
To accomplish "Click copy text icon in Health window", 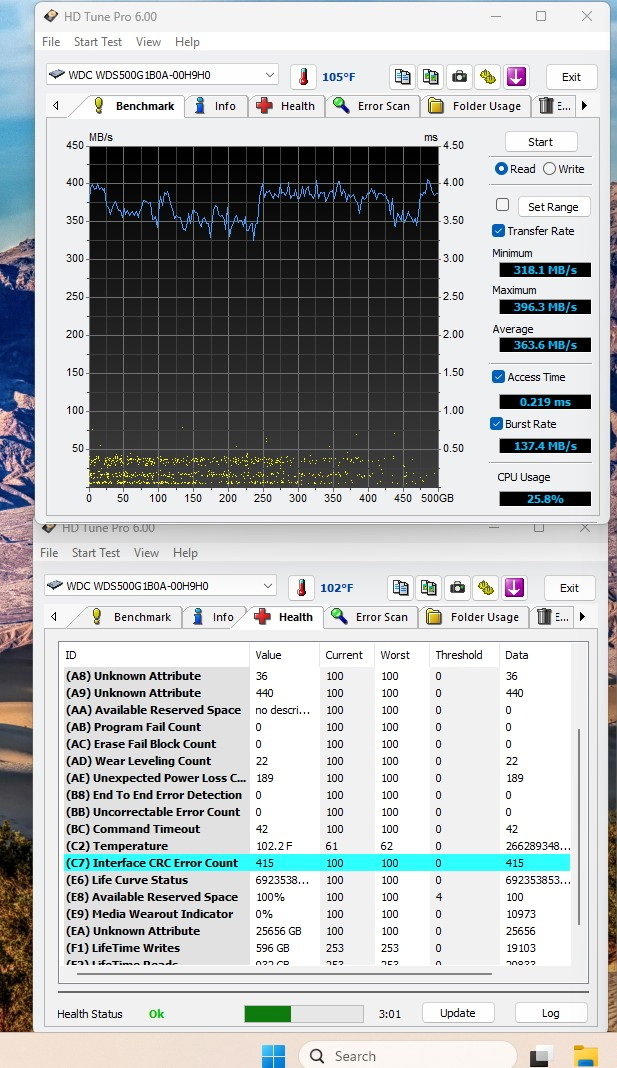I will click(x=402, y=588).
